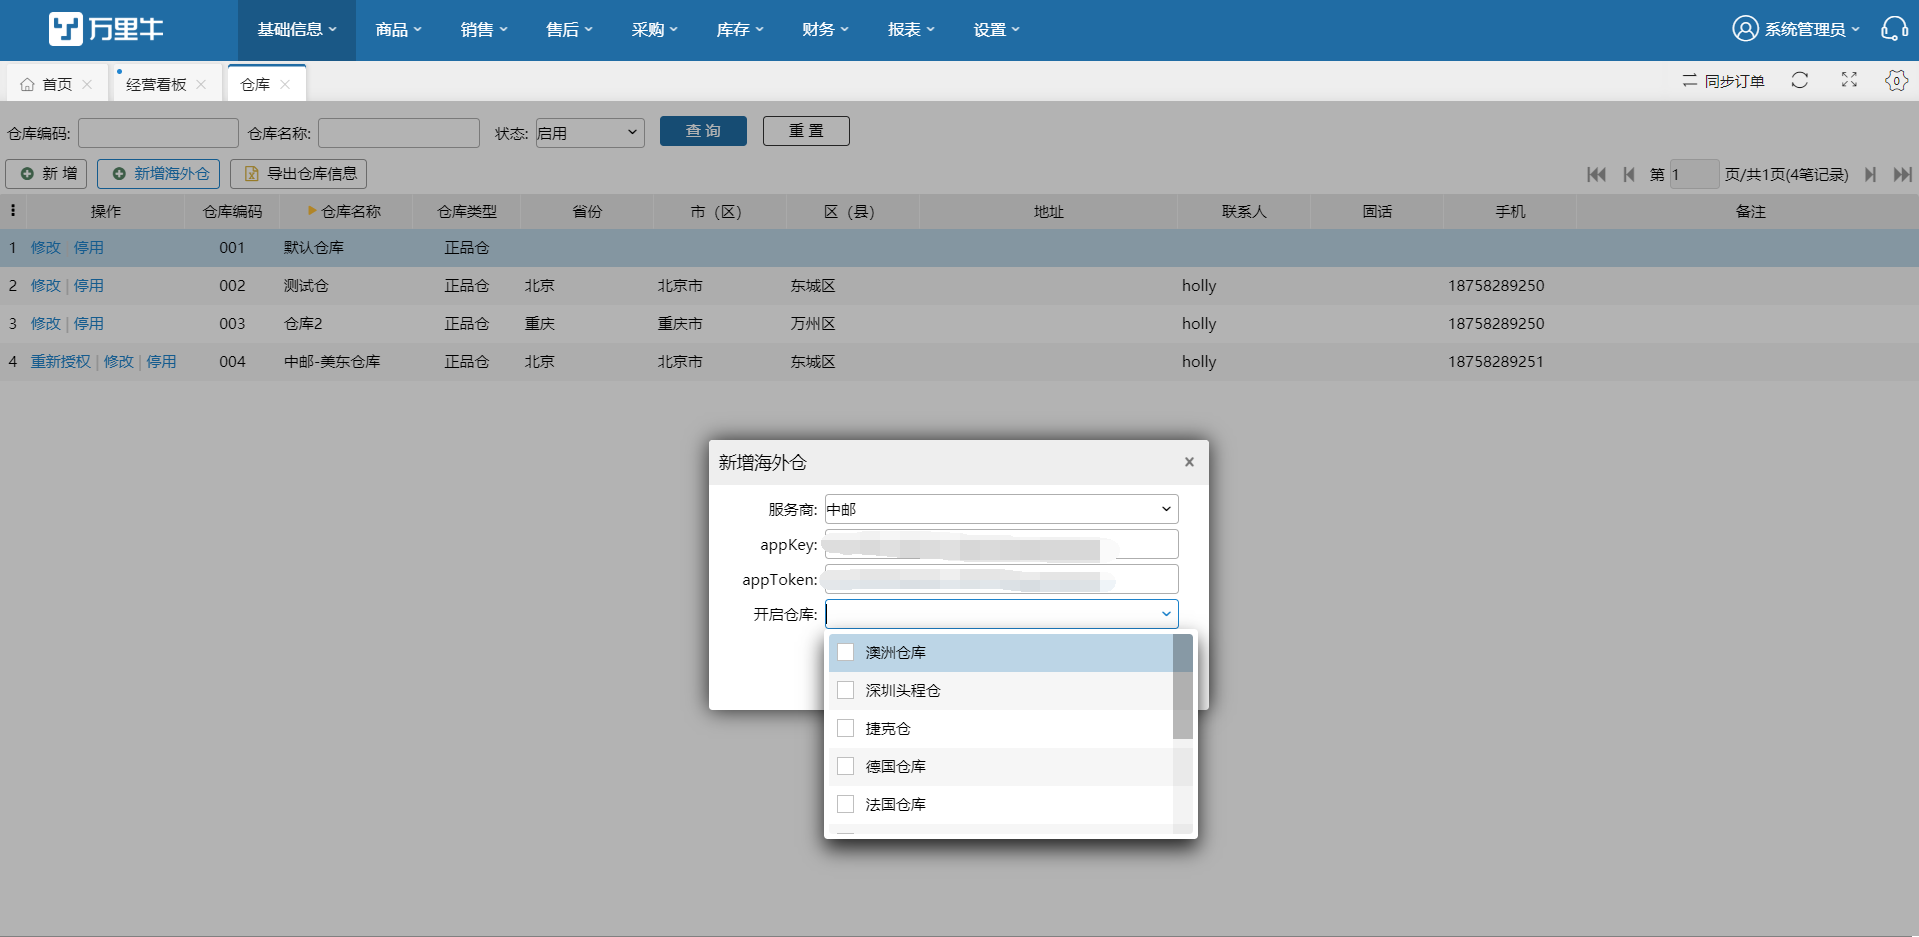
Task: Click the 仓库编码 input field
Action: pyautogui.click(x=158, y=133)
